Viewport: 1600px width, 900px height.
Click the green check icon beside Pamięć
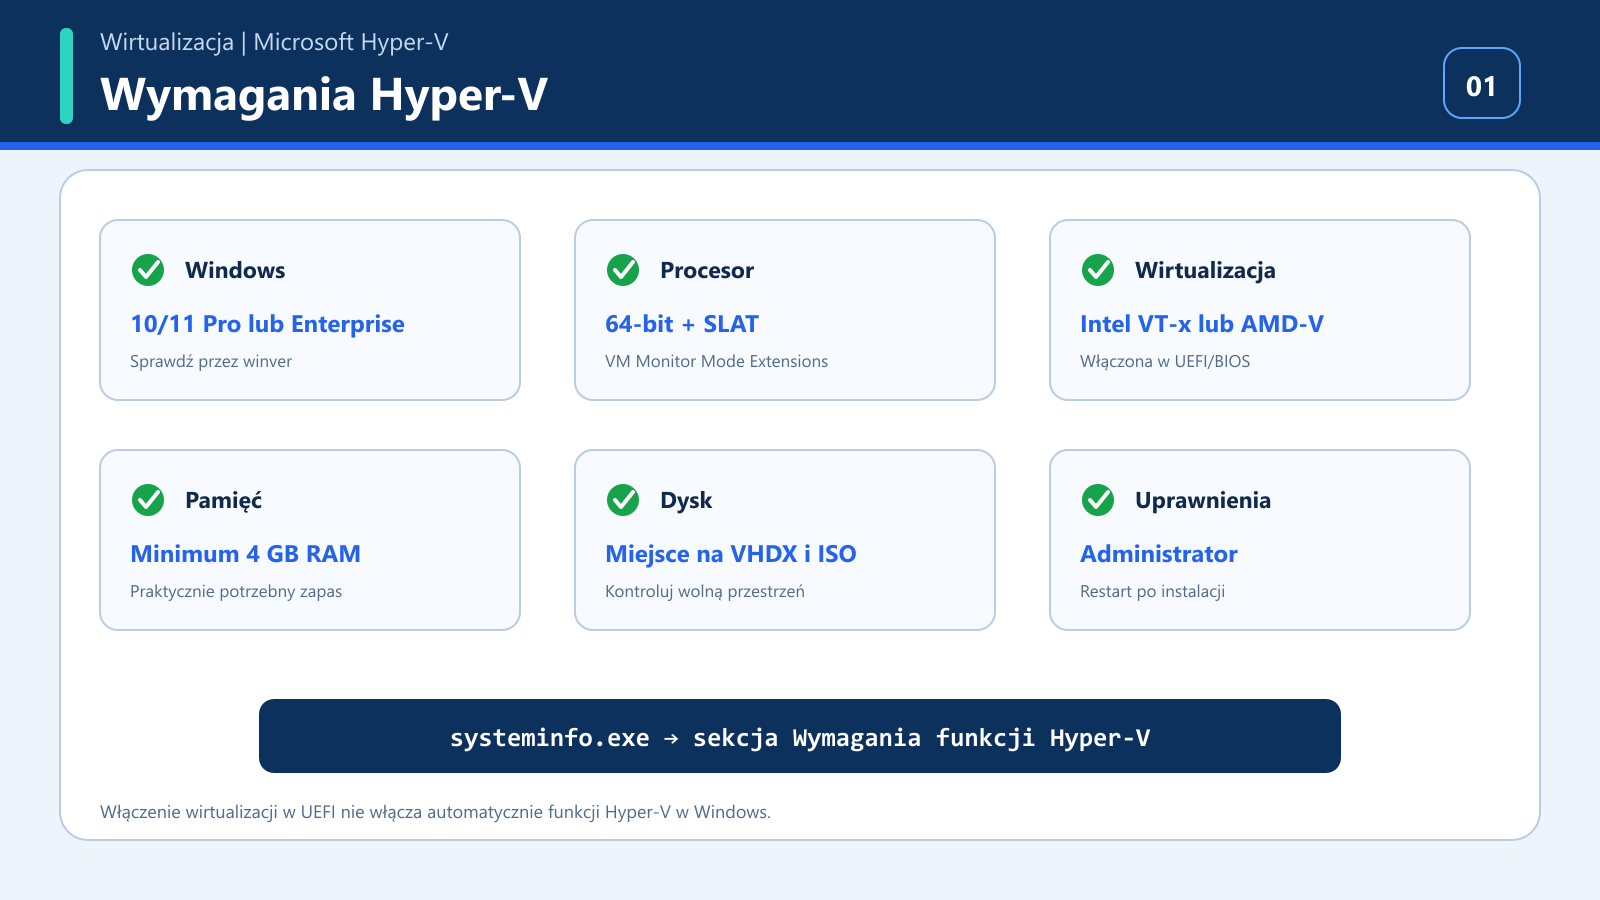pyautogui.click(x=148, y=500)
